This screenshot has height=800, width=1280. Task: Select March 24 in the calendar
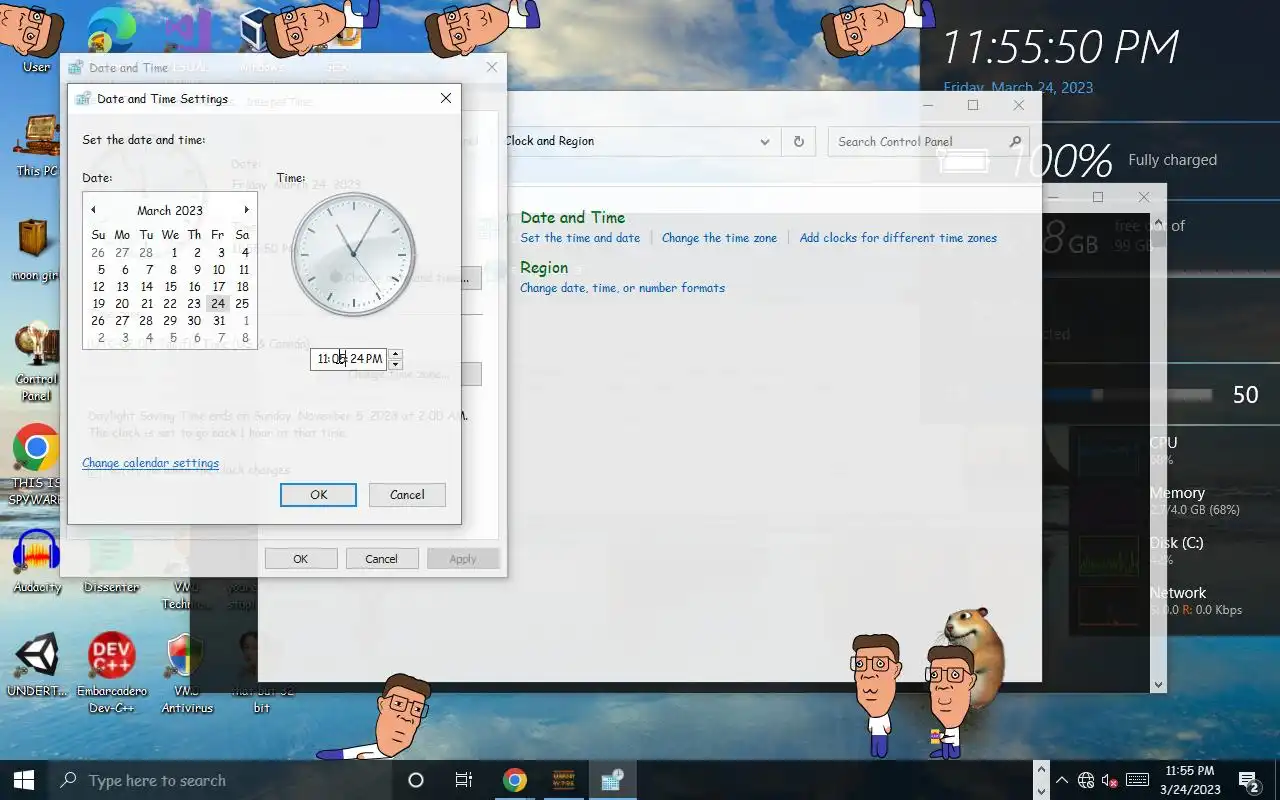pos(218,303)
